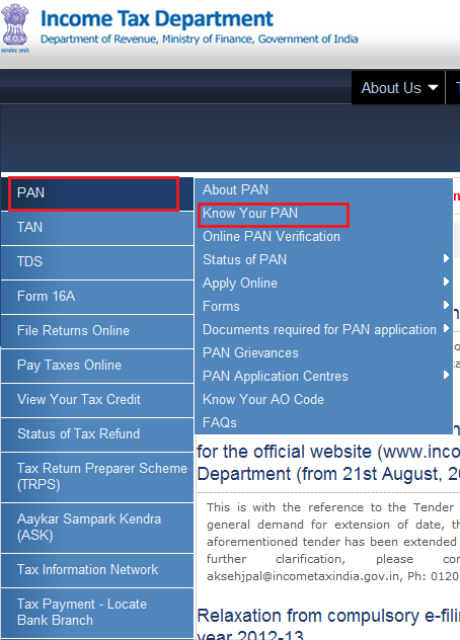Select Apply Online submenu entry

240,283
